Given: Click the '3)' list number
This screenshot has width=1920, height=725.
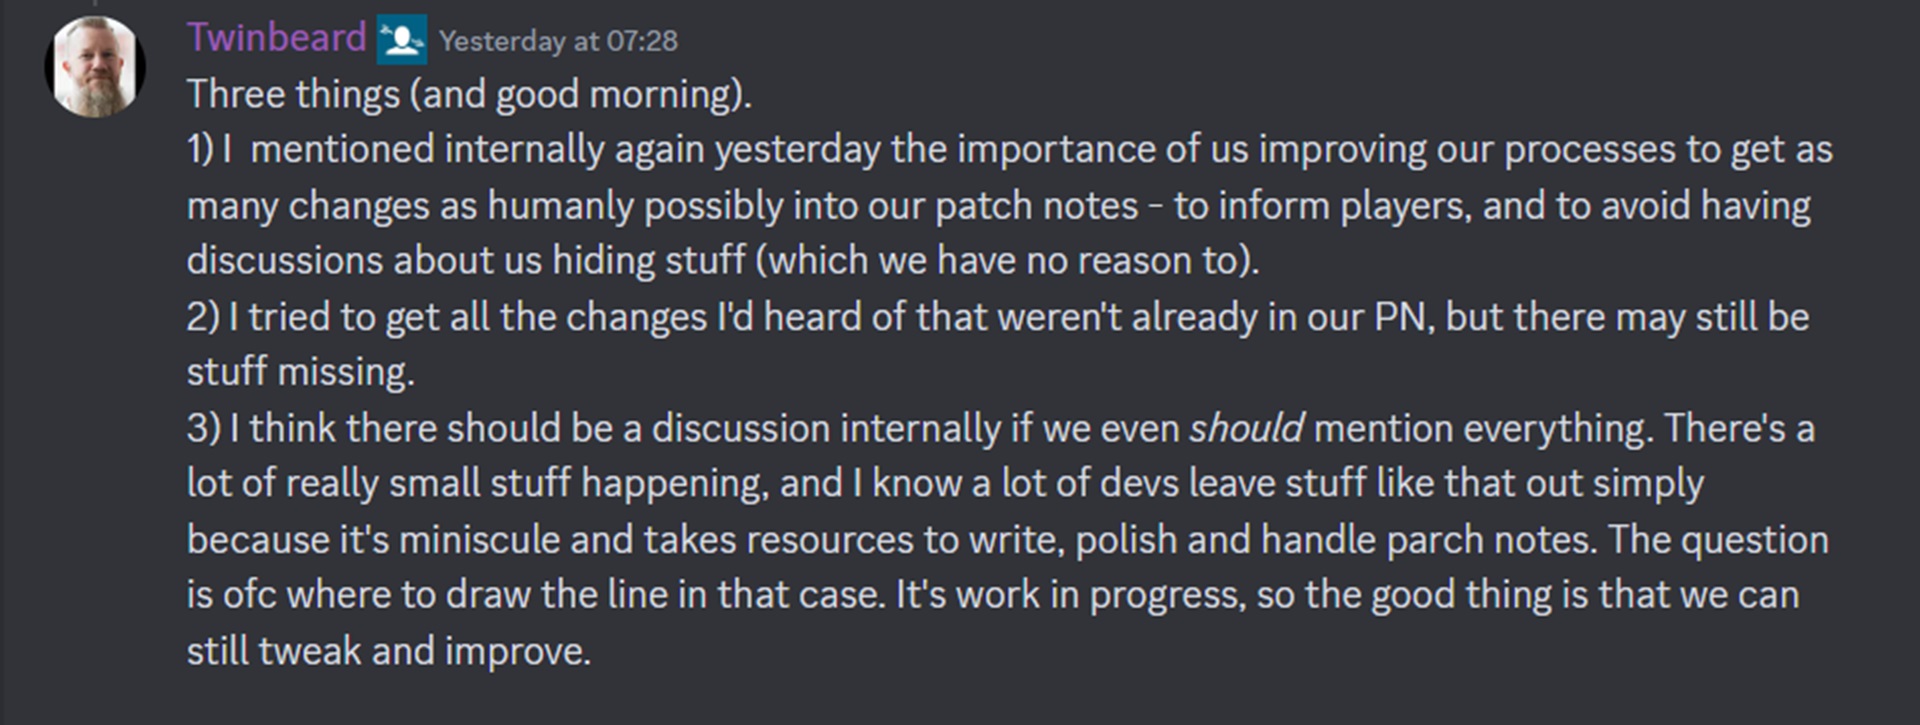Looking at the screenshot, I should point(203,428).
